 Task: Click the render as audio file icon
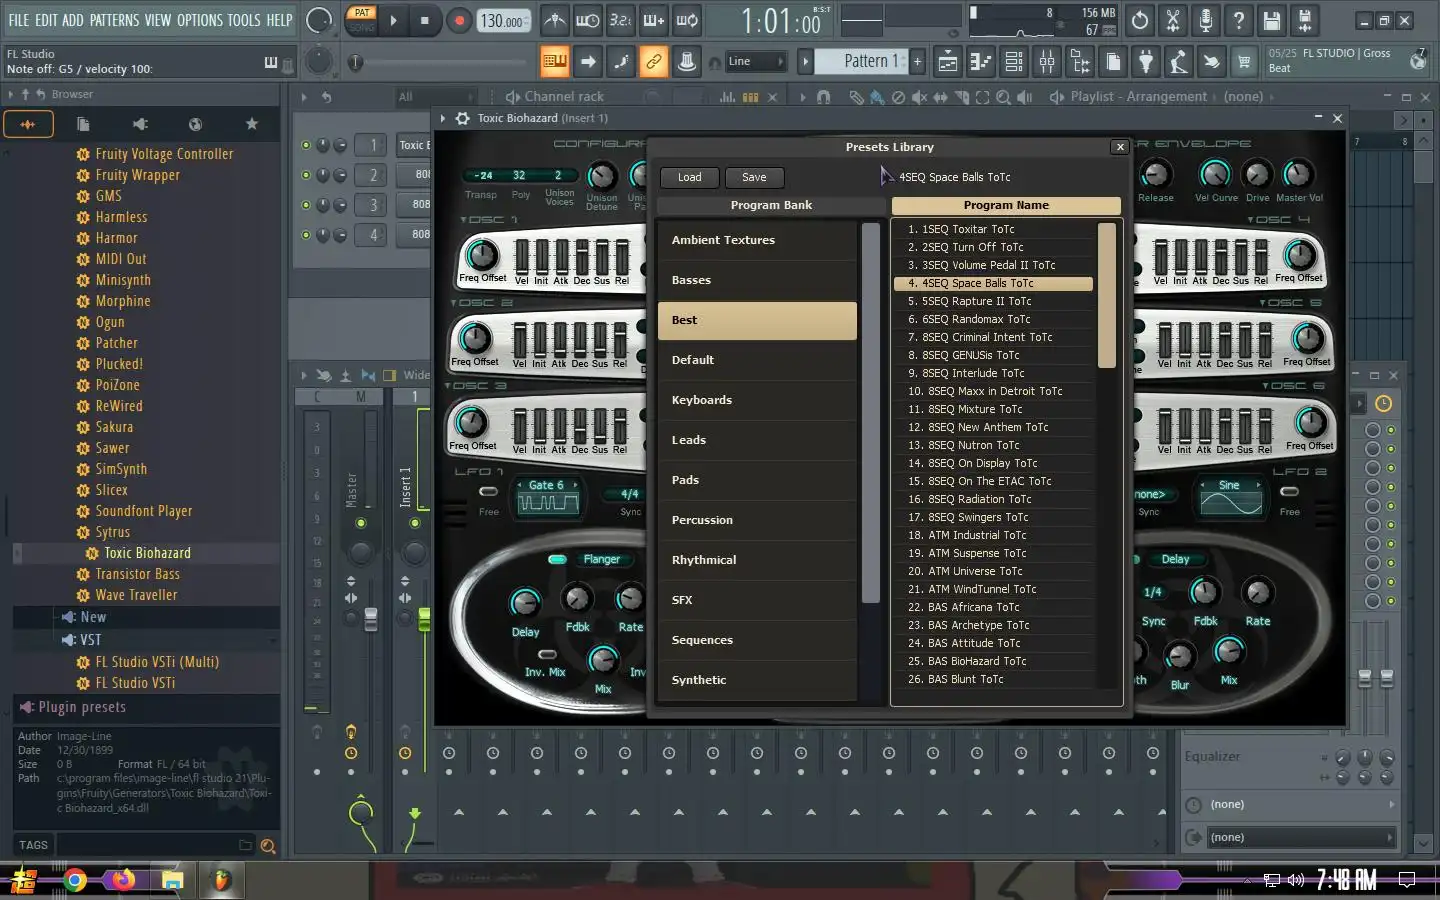click(1304, 20)
